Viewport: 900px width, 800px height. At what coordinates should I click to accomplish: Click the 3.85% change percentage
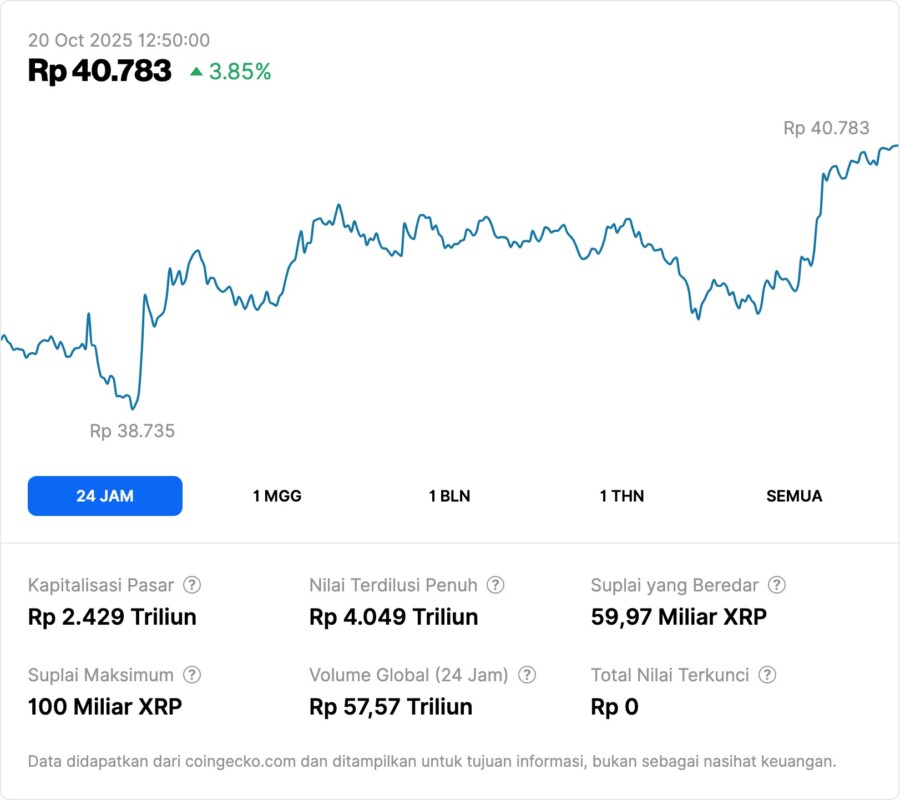coord(240,72)
